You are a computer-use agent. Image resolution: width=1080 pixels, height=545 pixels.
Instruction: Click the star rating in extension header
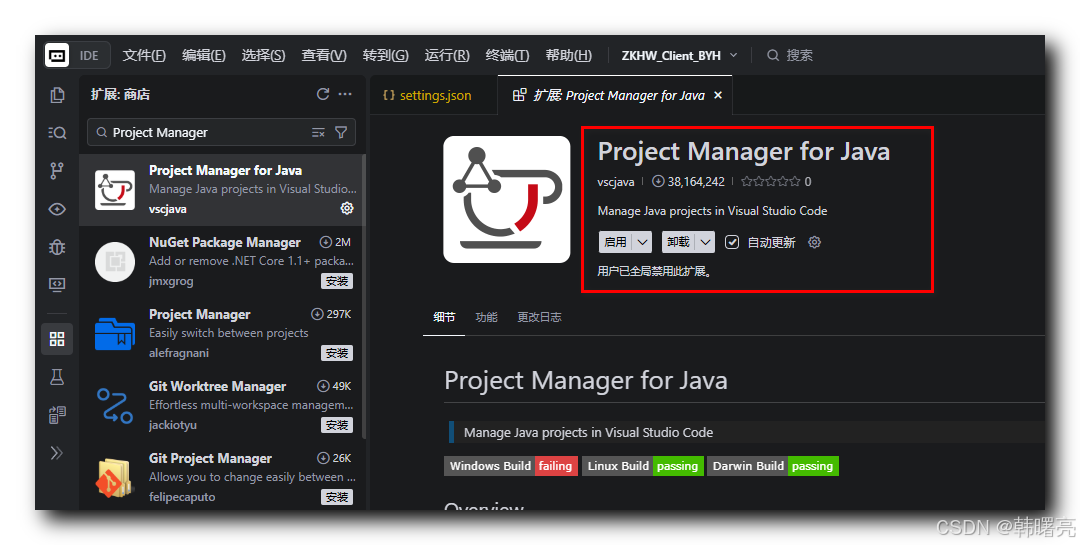pos(770,181)
